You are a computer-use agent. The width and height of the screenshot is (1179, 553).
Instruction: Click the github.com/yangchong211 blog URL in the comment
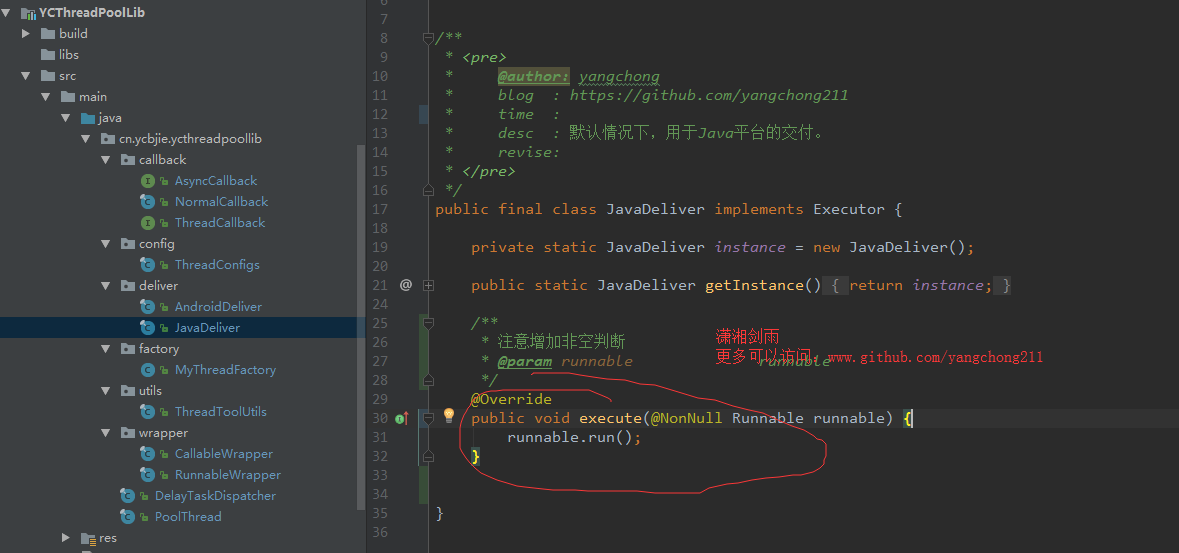[x=708, y=96]
